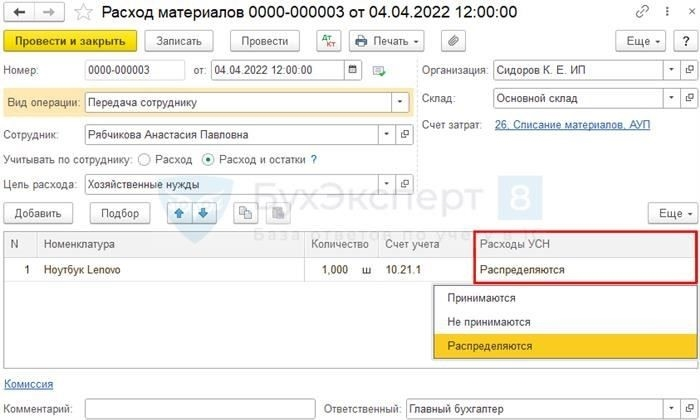Click Подбор button

point(120,213)
